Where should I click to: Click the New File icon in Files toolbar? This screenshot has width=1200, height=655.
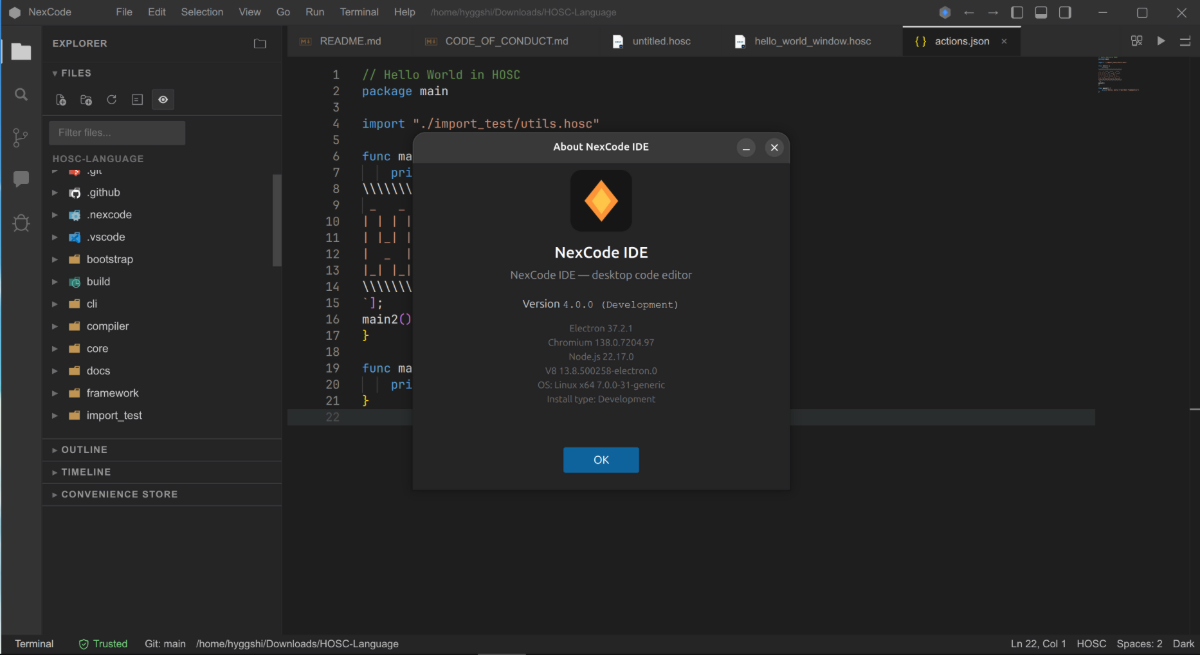pyautogui.click(x=61, y=100)
